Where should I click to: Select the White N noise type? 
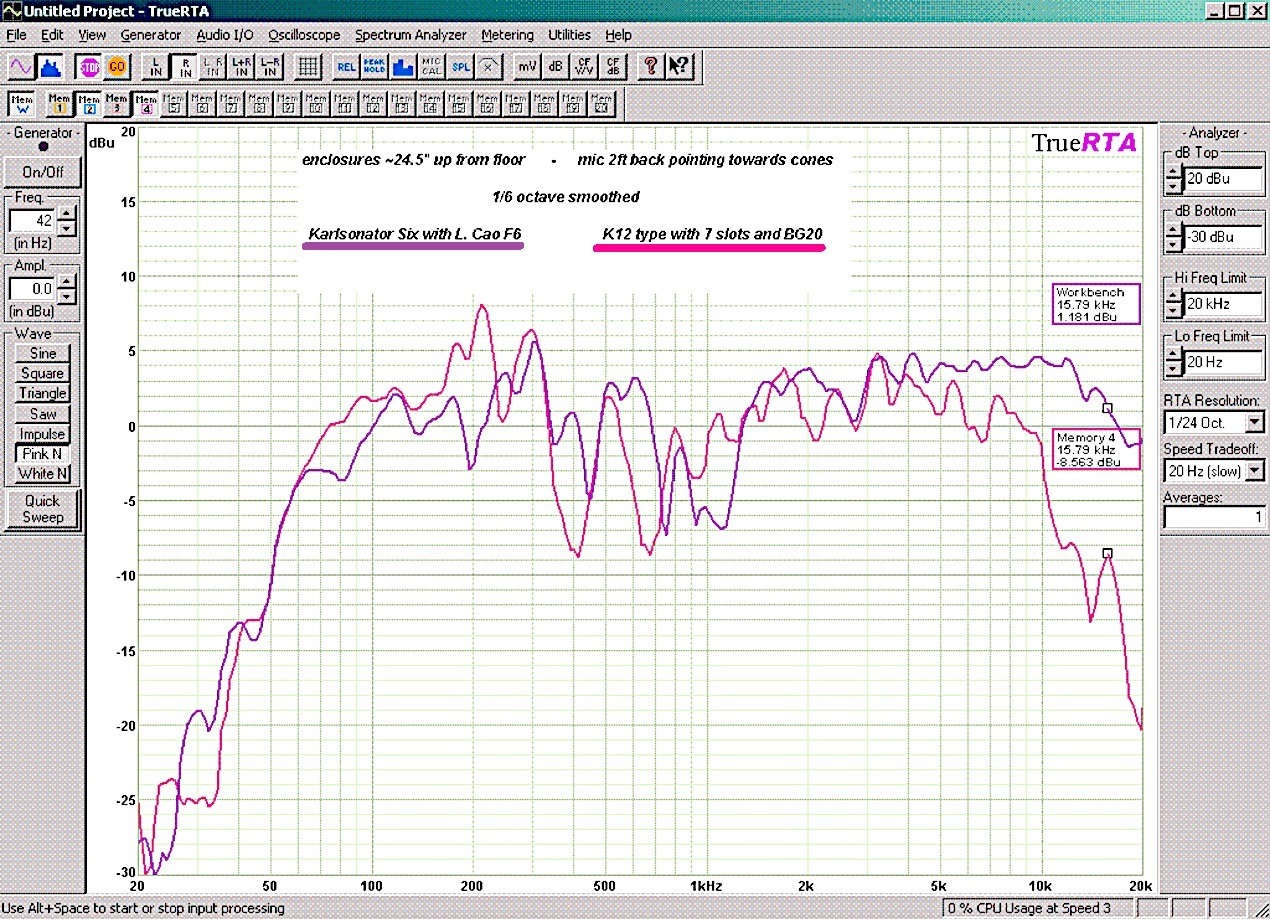43,473
